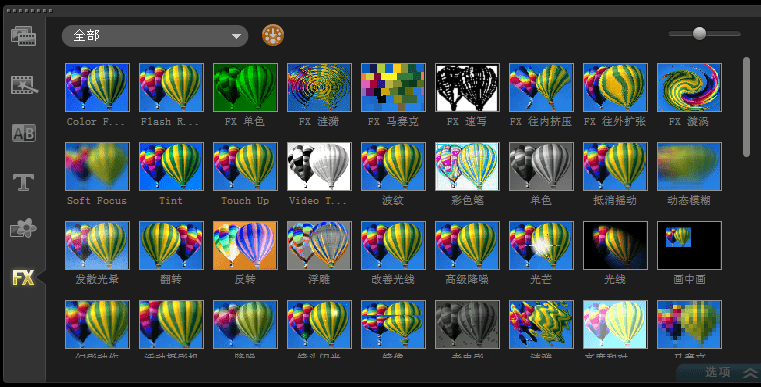Open the Instant Project templates sidebar icon
Viewport: 761px width, 387px height.
(23, 85)
